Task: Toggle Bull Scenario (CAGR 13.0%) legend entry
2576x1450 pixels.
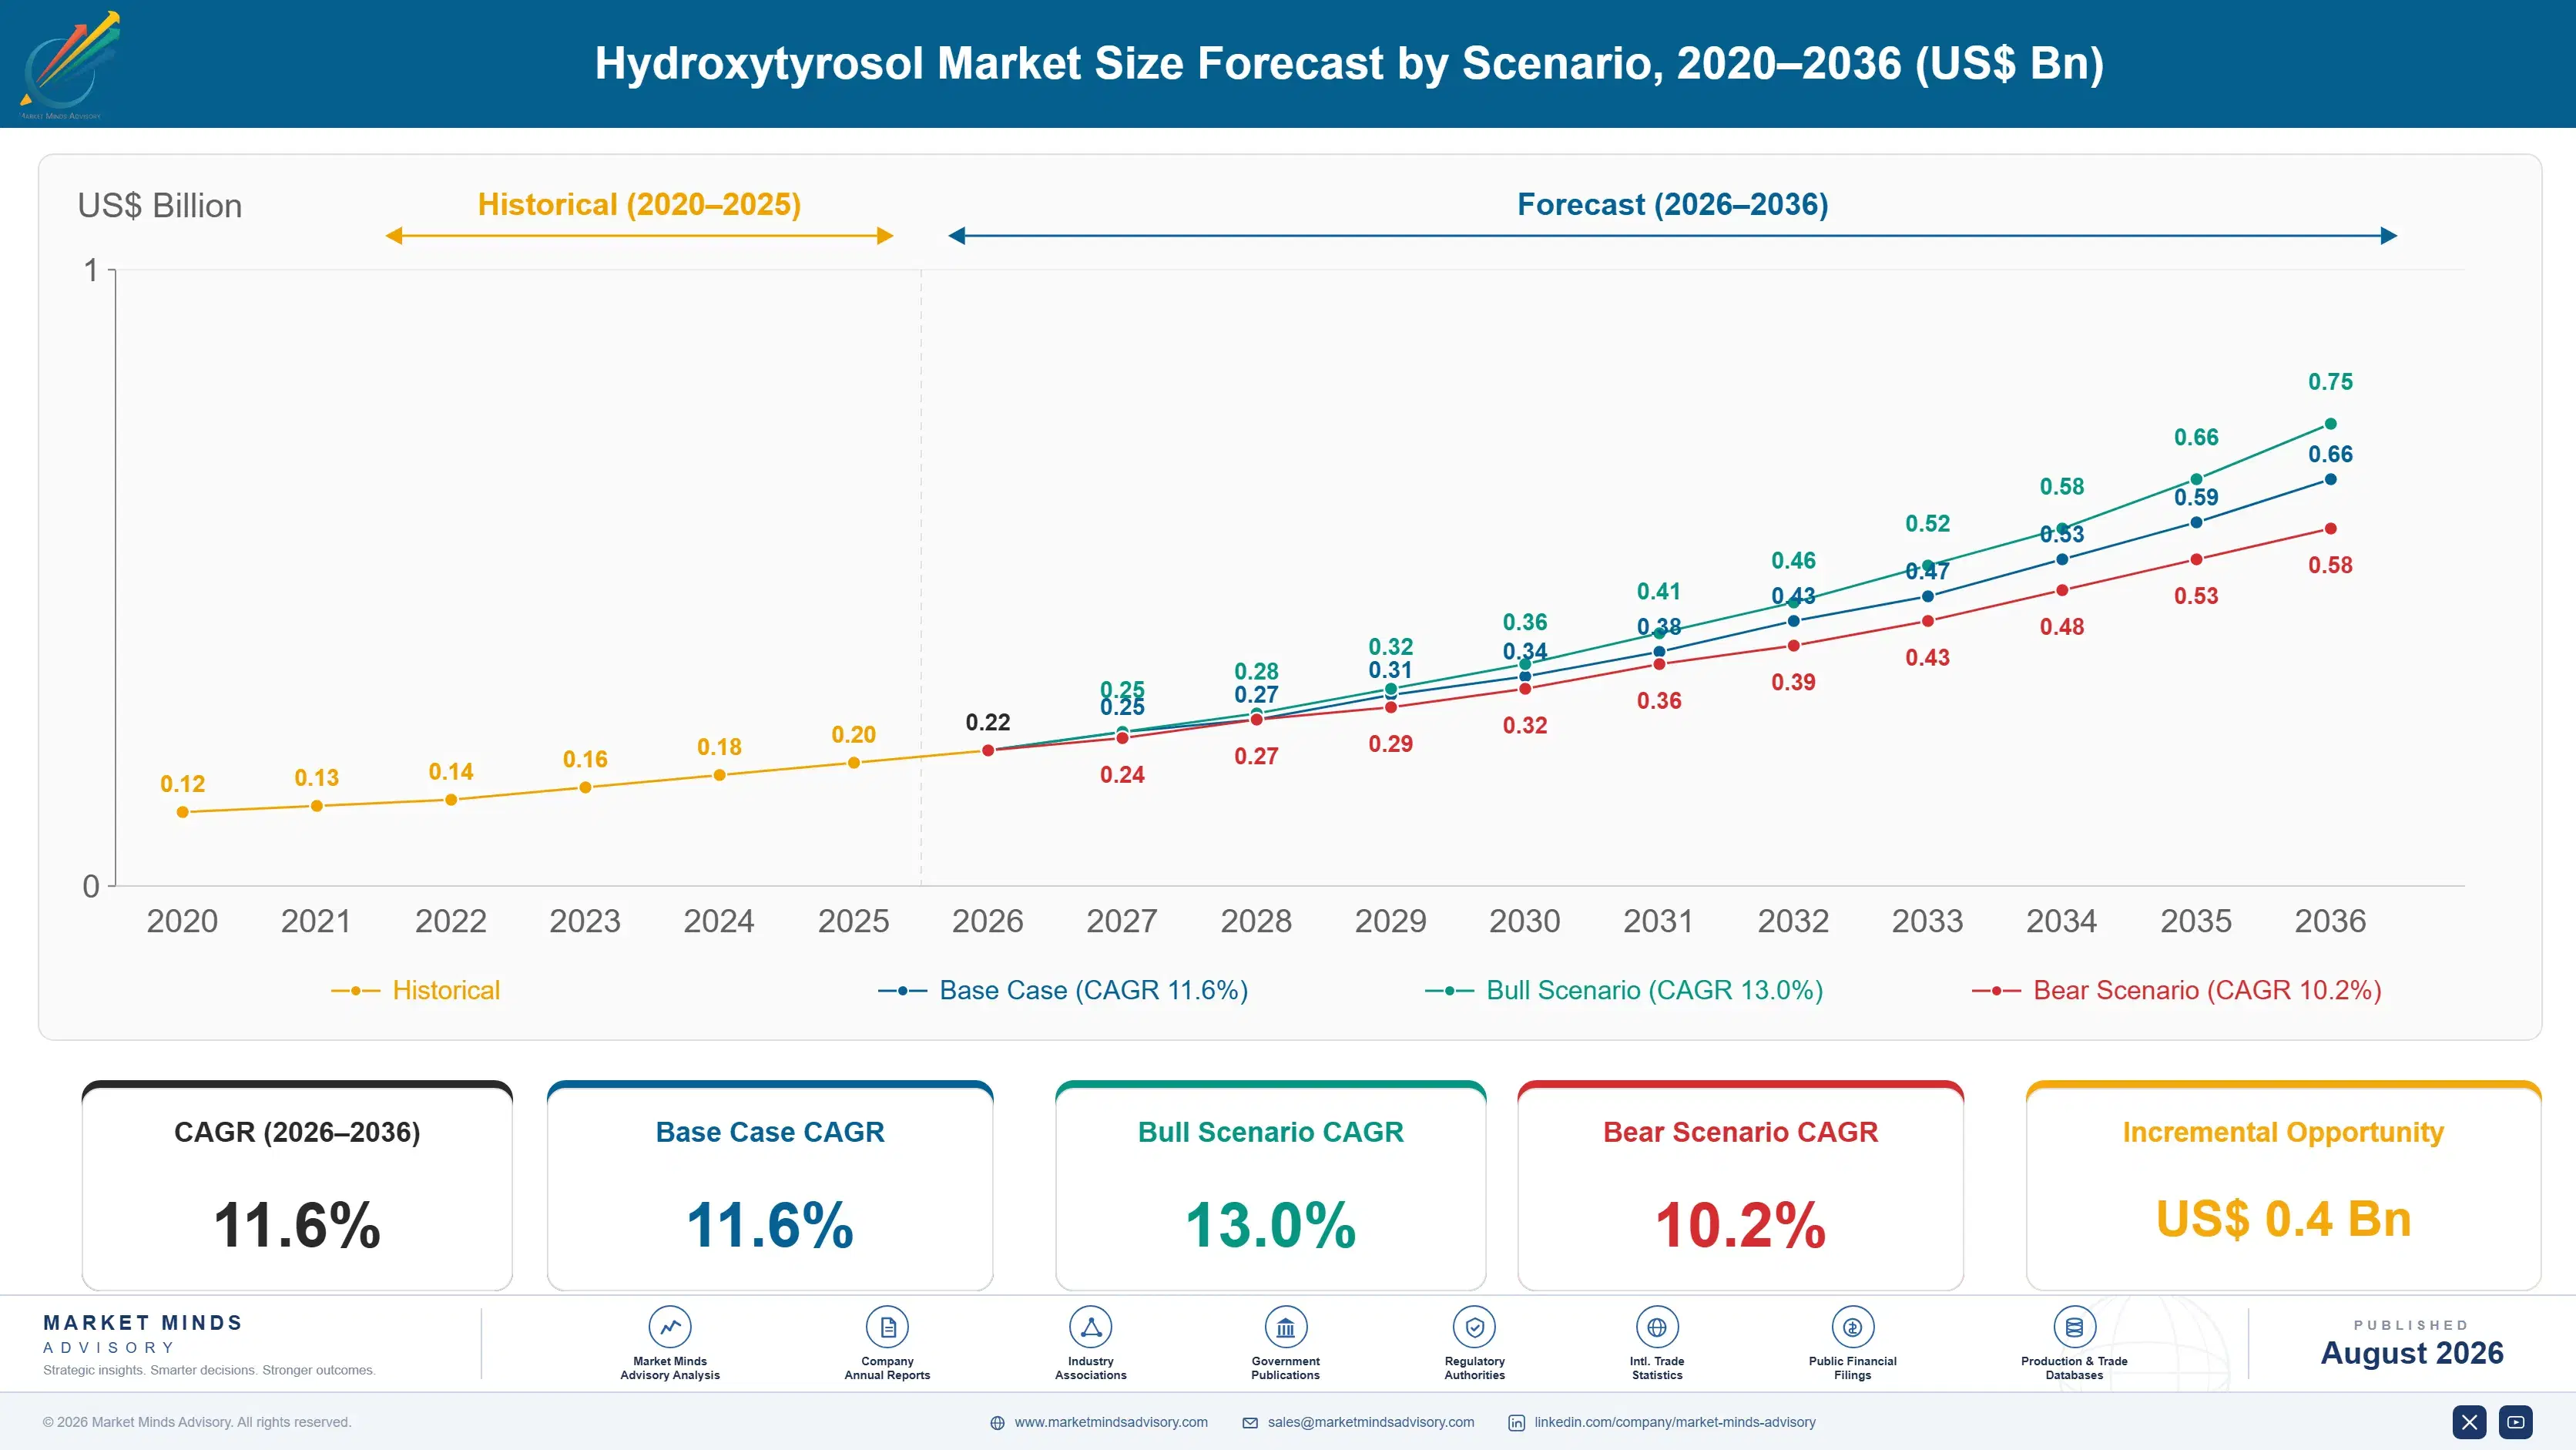Action: (1623, 990)
